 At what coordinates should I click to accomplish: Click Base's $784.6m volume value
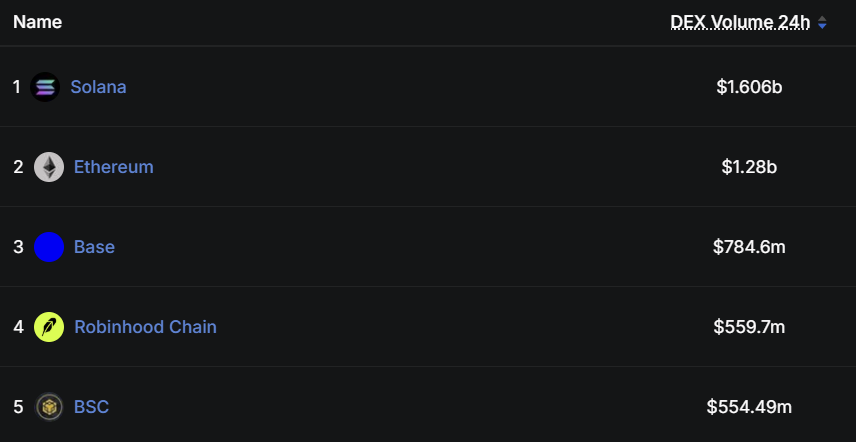(749, 247)
